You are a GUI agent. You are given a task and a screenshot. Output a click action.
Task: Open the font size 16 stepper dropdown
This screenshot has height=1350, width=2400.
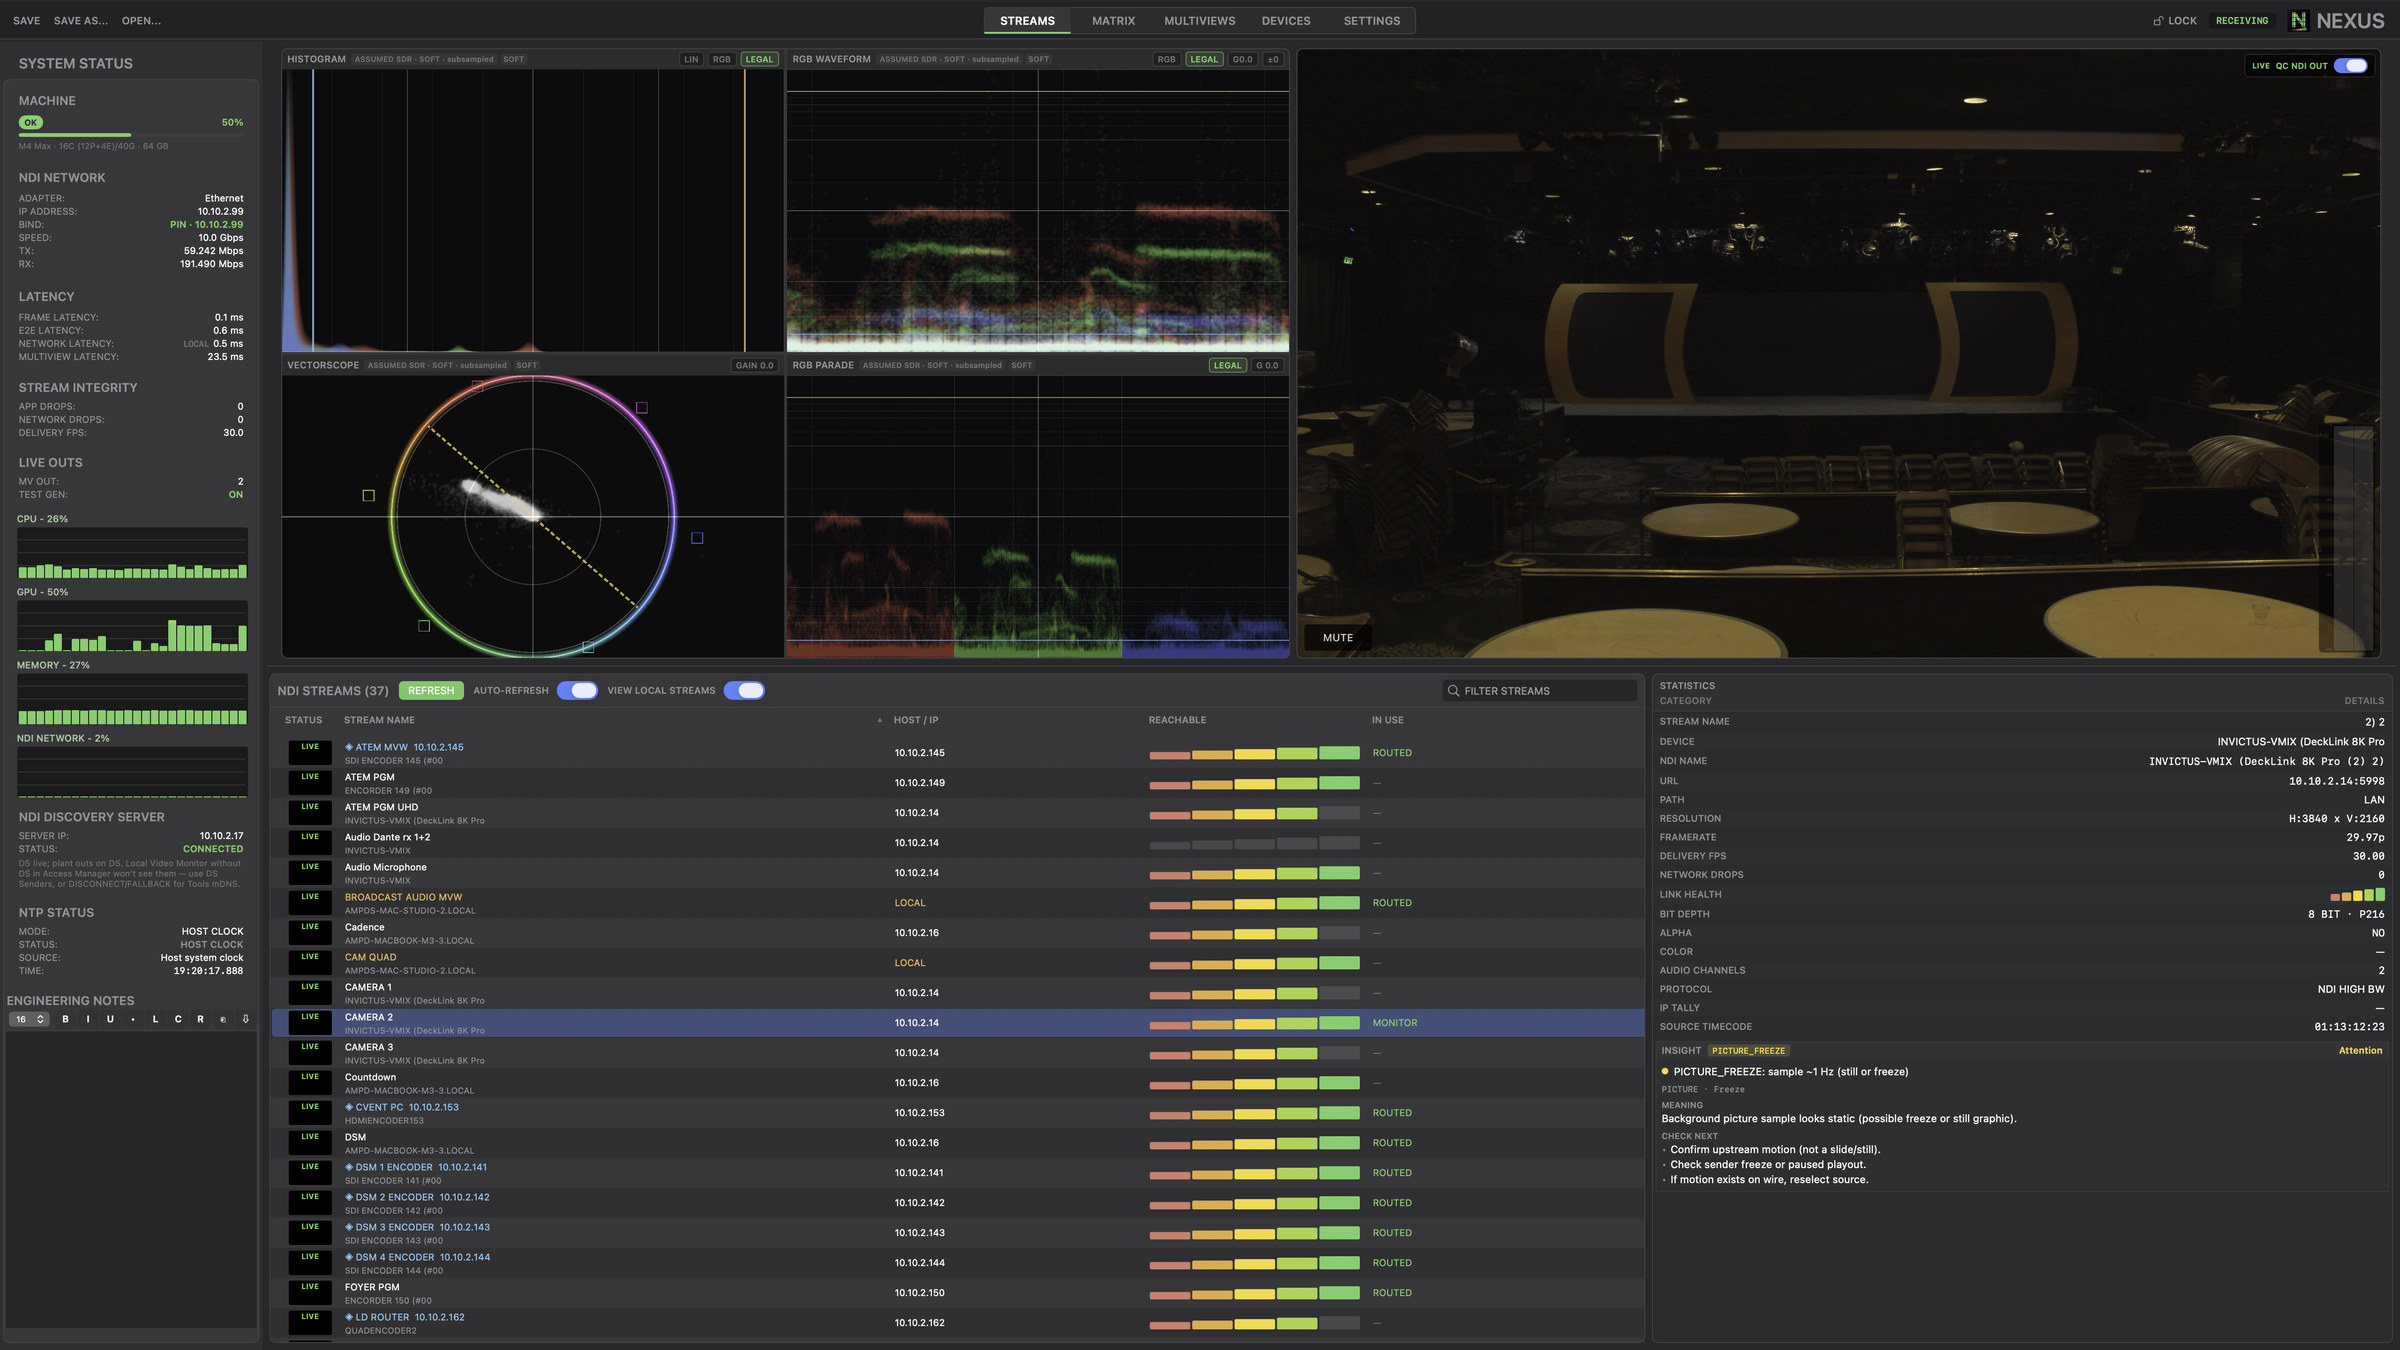click(29, 1019)
